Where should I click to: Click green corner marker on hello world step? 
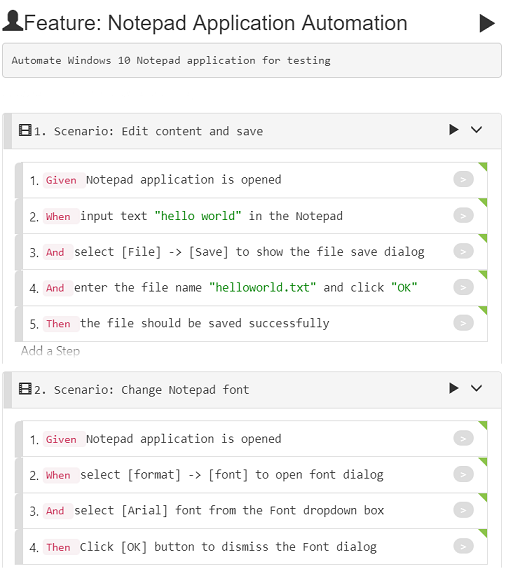pos(483,202)
